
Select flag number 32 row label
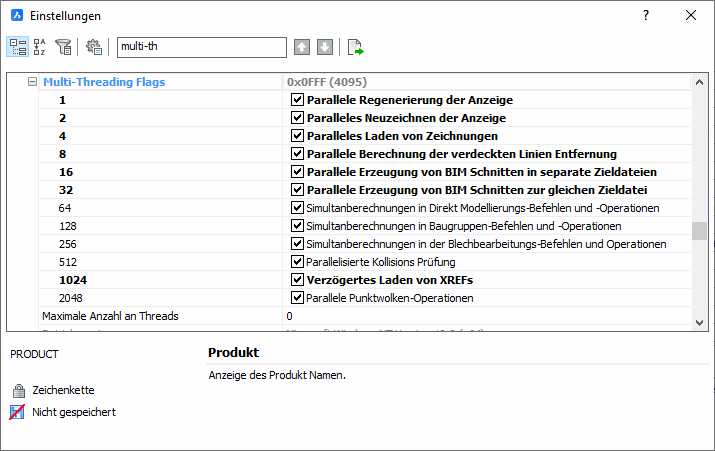coord(66,190)
